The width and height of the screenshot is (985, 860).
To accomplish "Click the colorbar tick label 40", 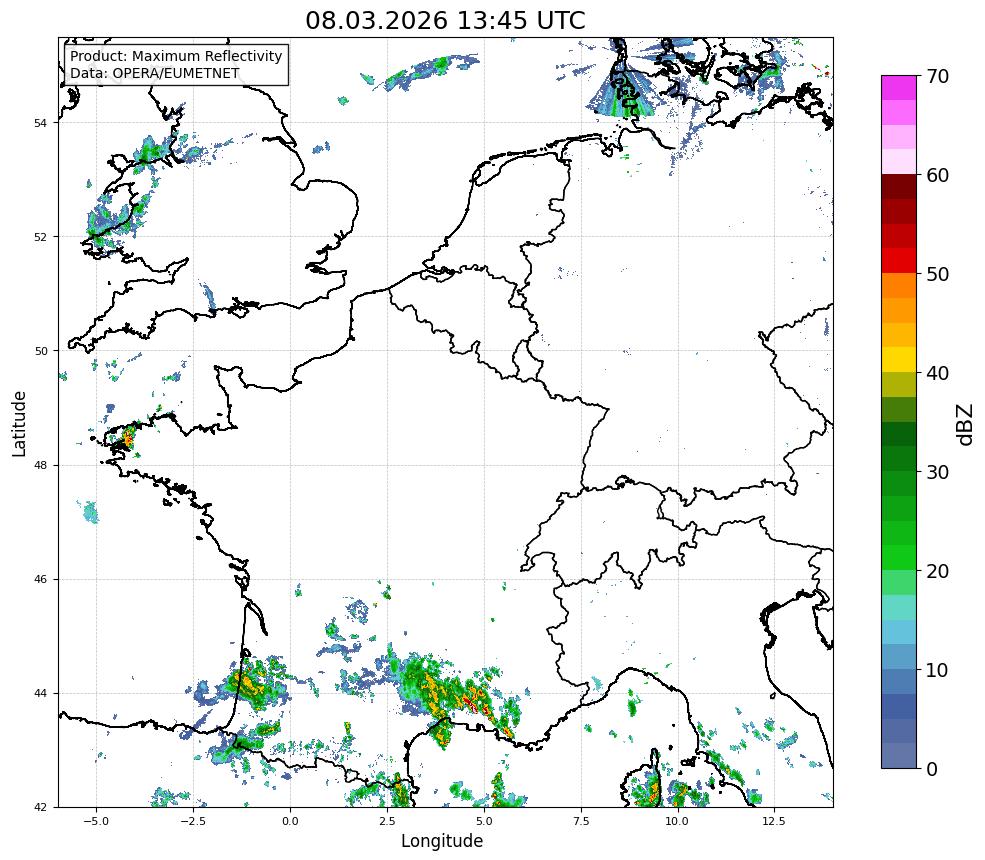I will [x=937, y=373].
